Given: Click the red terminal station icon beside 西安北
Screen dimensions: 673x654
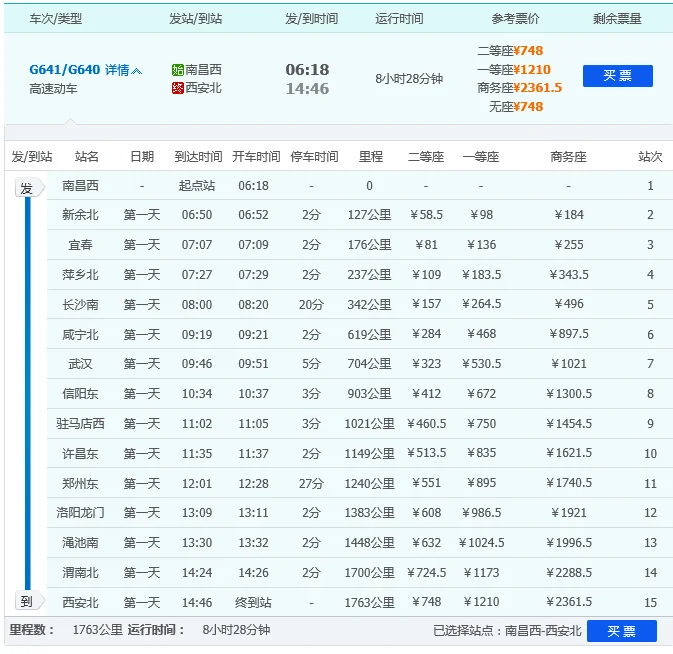Looking at the screenshot, I should 177,88.
